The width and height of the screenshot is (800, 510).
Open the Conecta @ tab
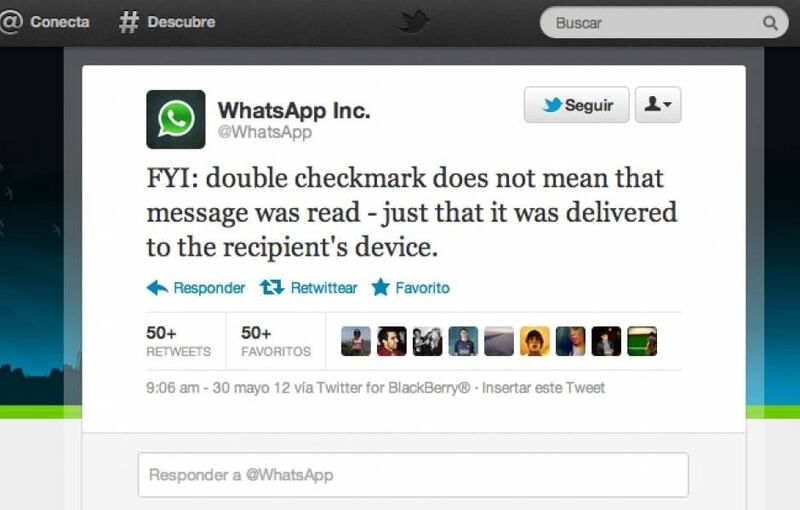point(44,22)
